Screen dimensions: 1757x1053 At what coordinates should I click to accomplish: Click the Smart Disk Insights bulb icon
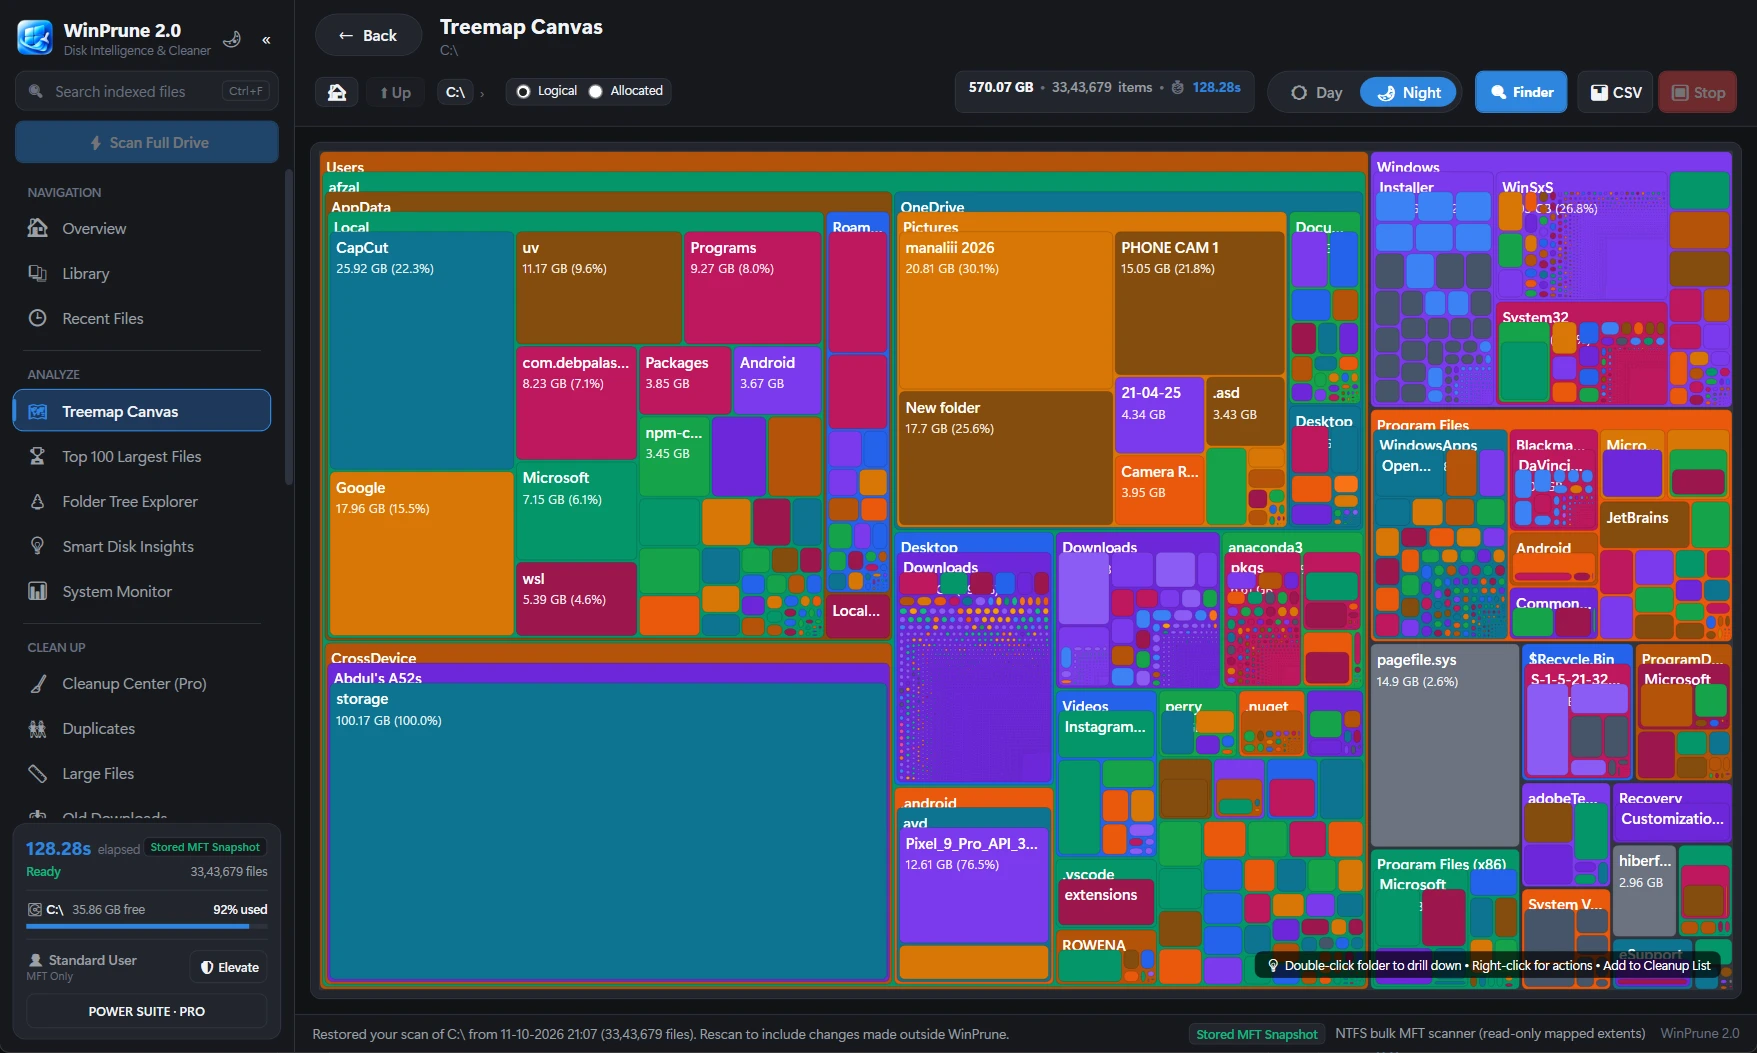(x=38, y=546)
